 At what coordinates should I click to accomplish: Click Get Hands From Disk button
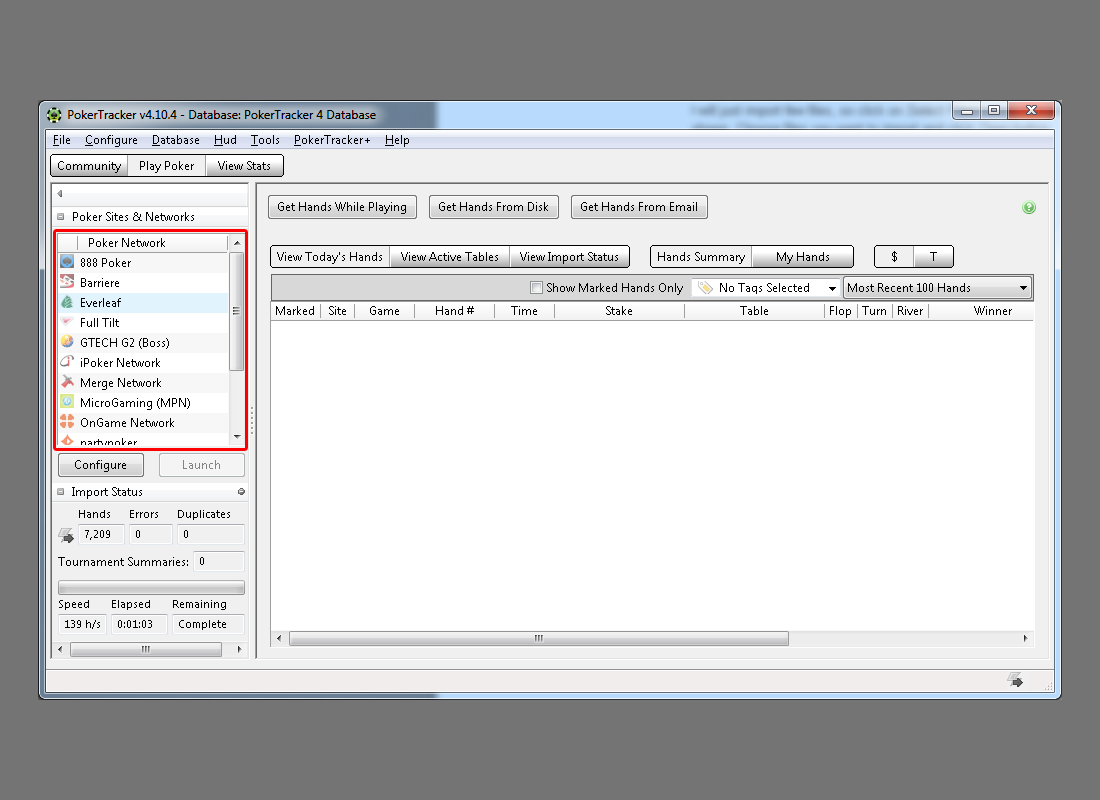493,207
